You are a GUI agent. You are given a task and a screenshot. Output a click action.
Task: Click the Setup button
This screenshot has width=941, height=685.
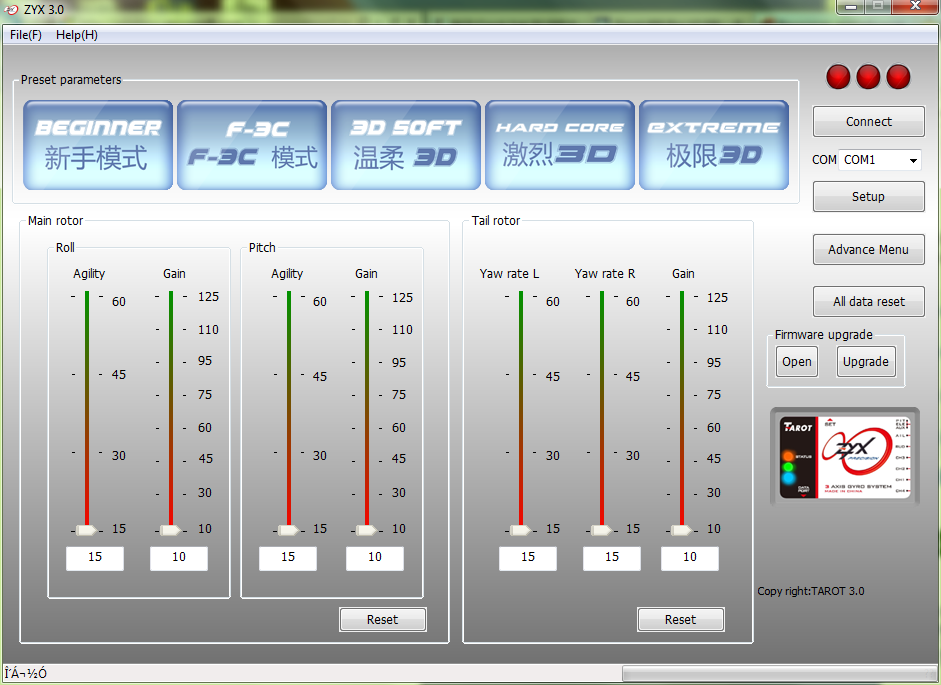(x=868, y=197)
